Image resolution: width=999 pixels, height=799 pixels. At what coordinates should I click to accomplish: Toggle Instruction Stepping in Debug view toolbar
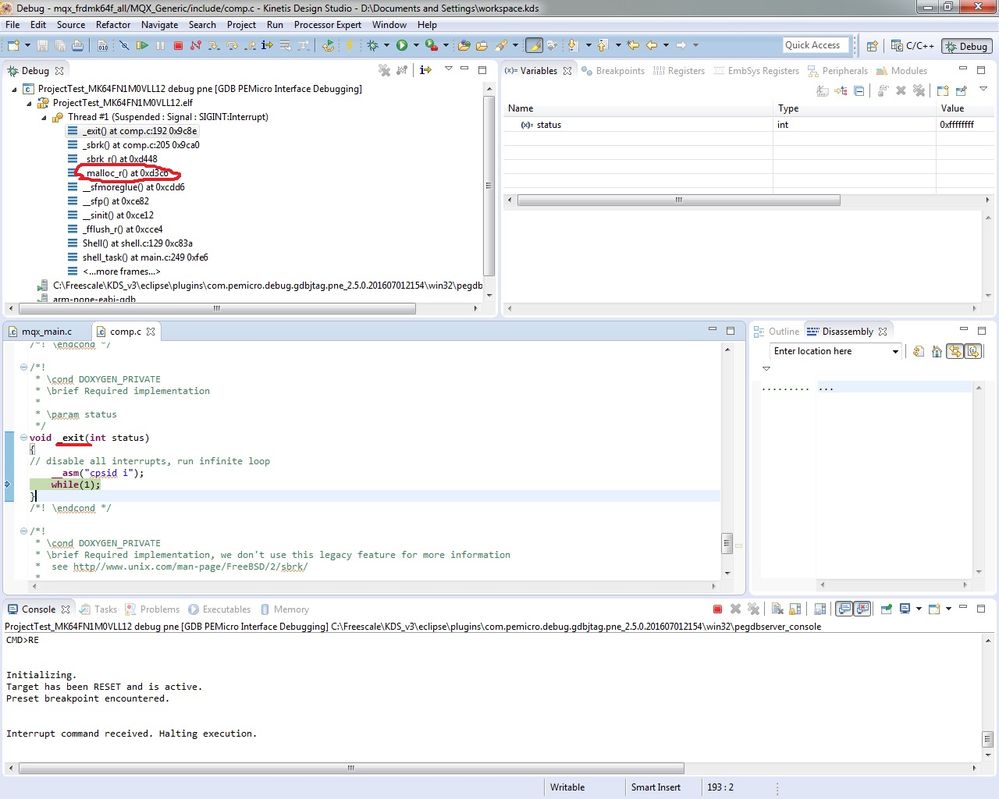coord(425,70)
